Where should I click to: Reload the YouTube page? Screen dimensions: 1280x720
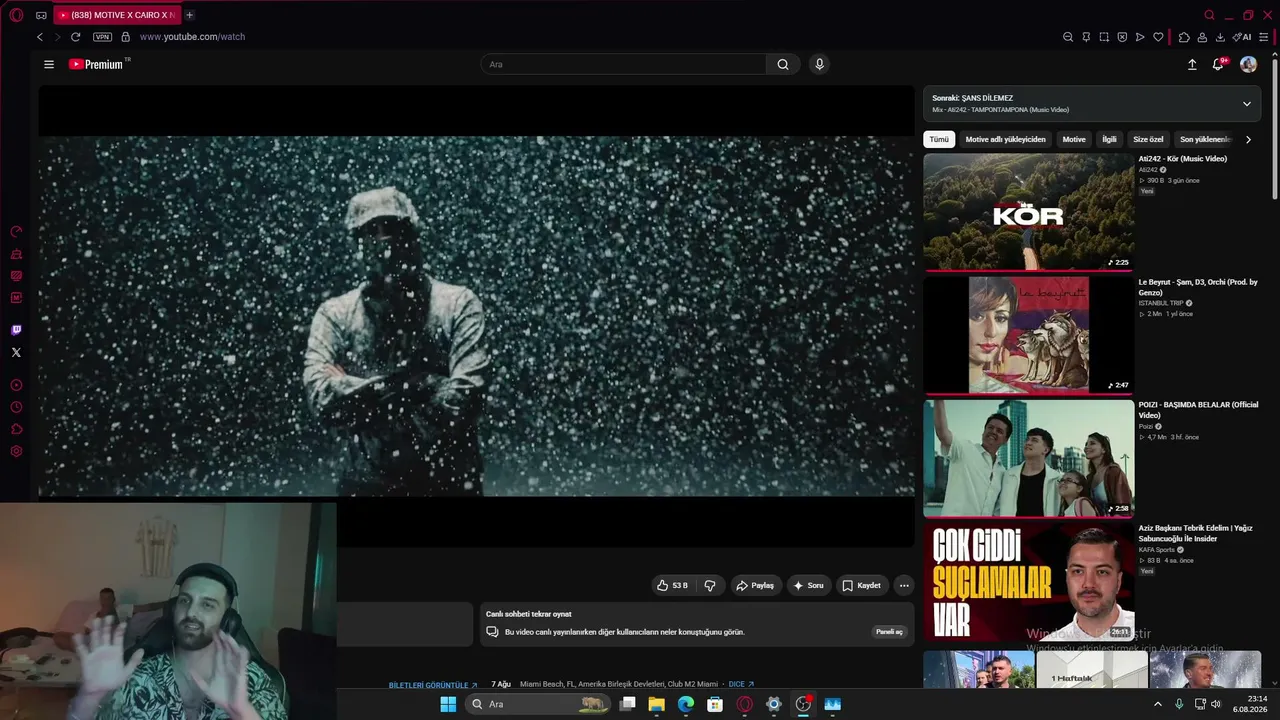(75, 37)
